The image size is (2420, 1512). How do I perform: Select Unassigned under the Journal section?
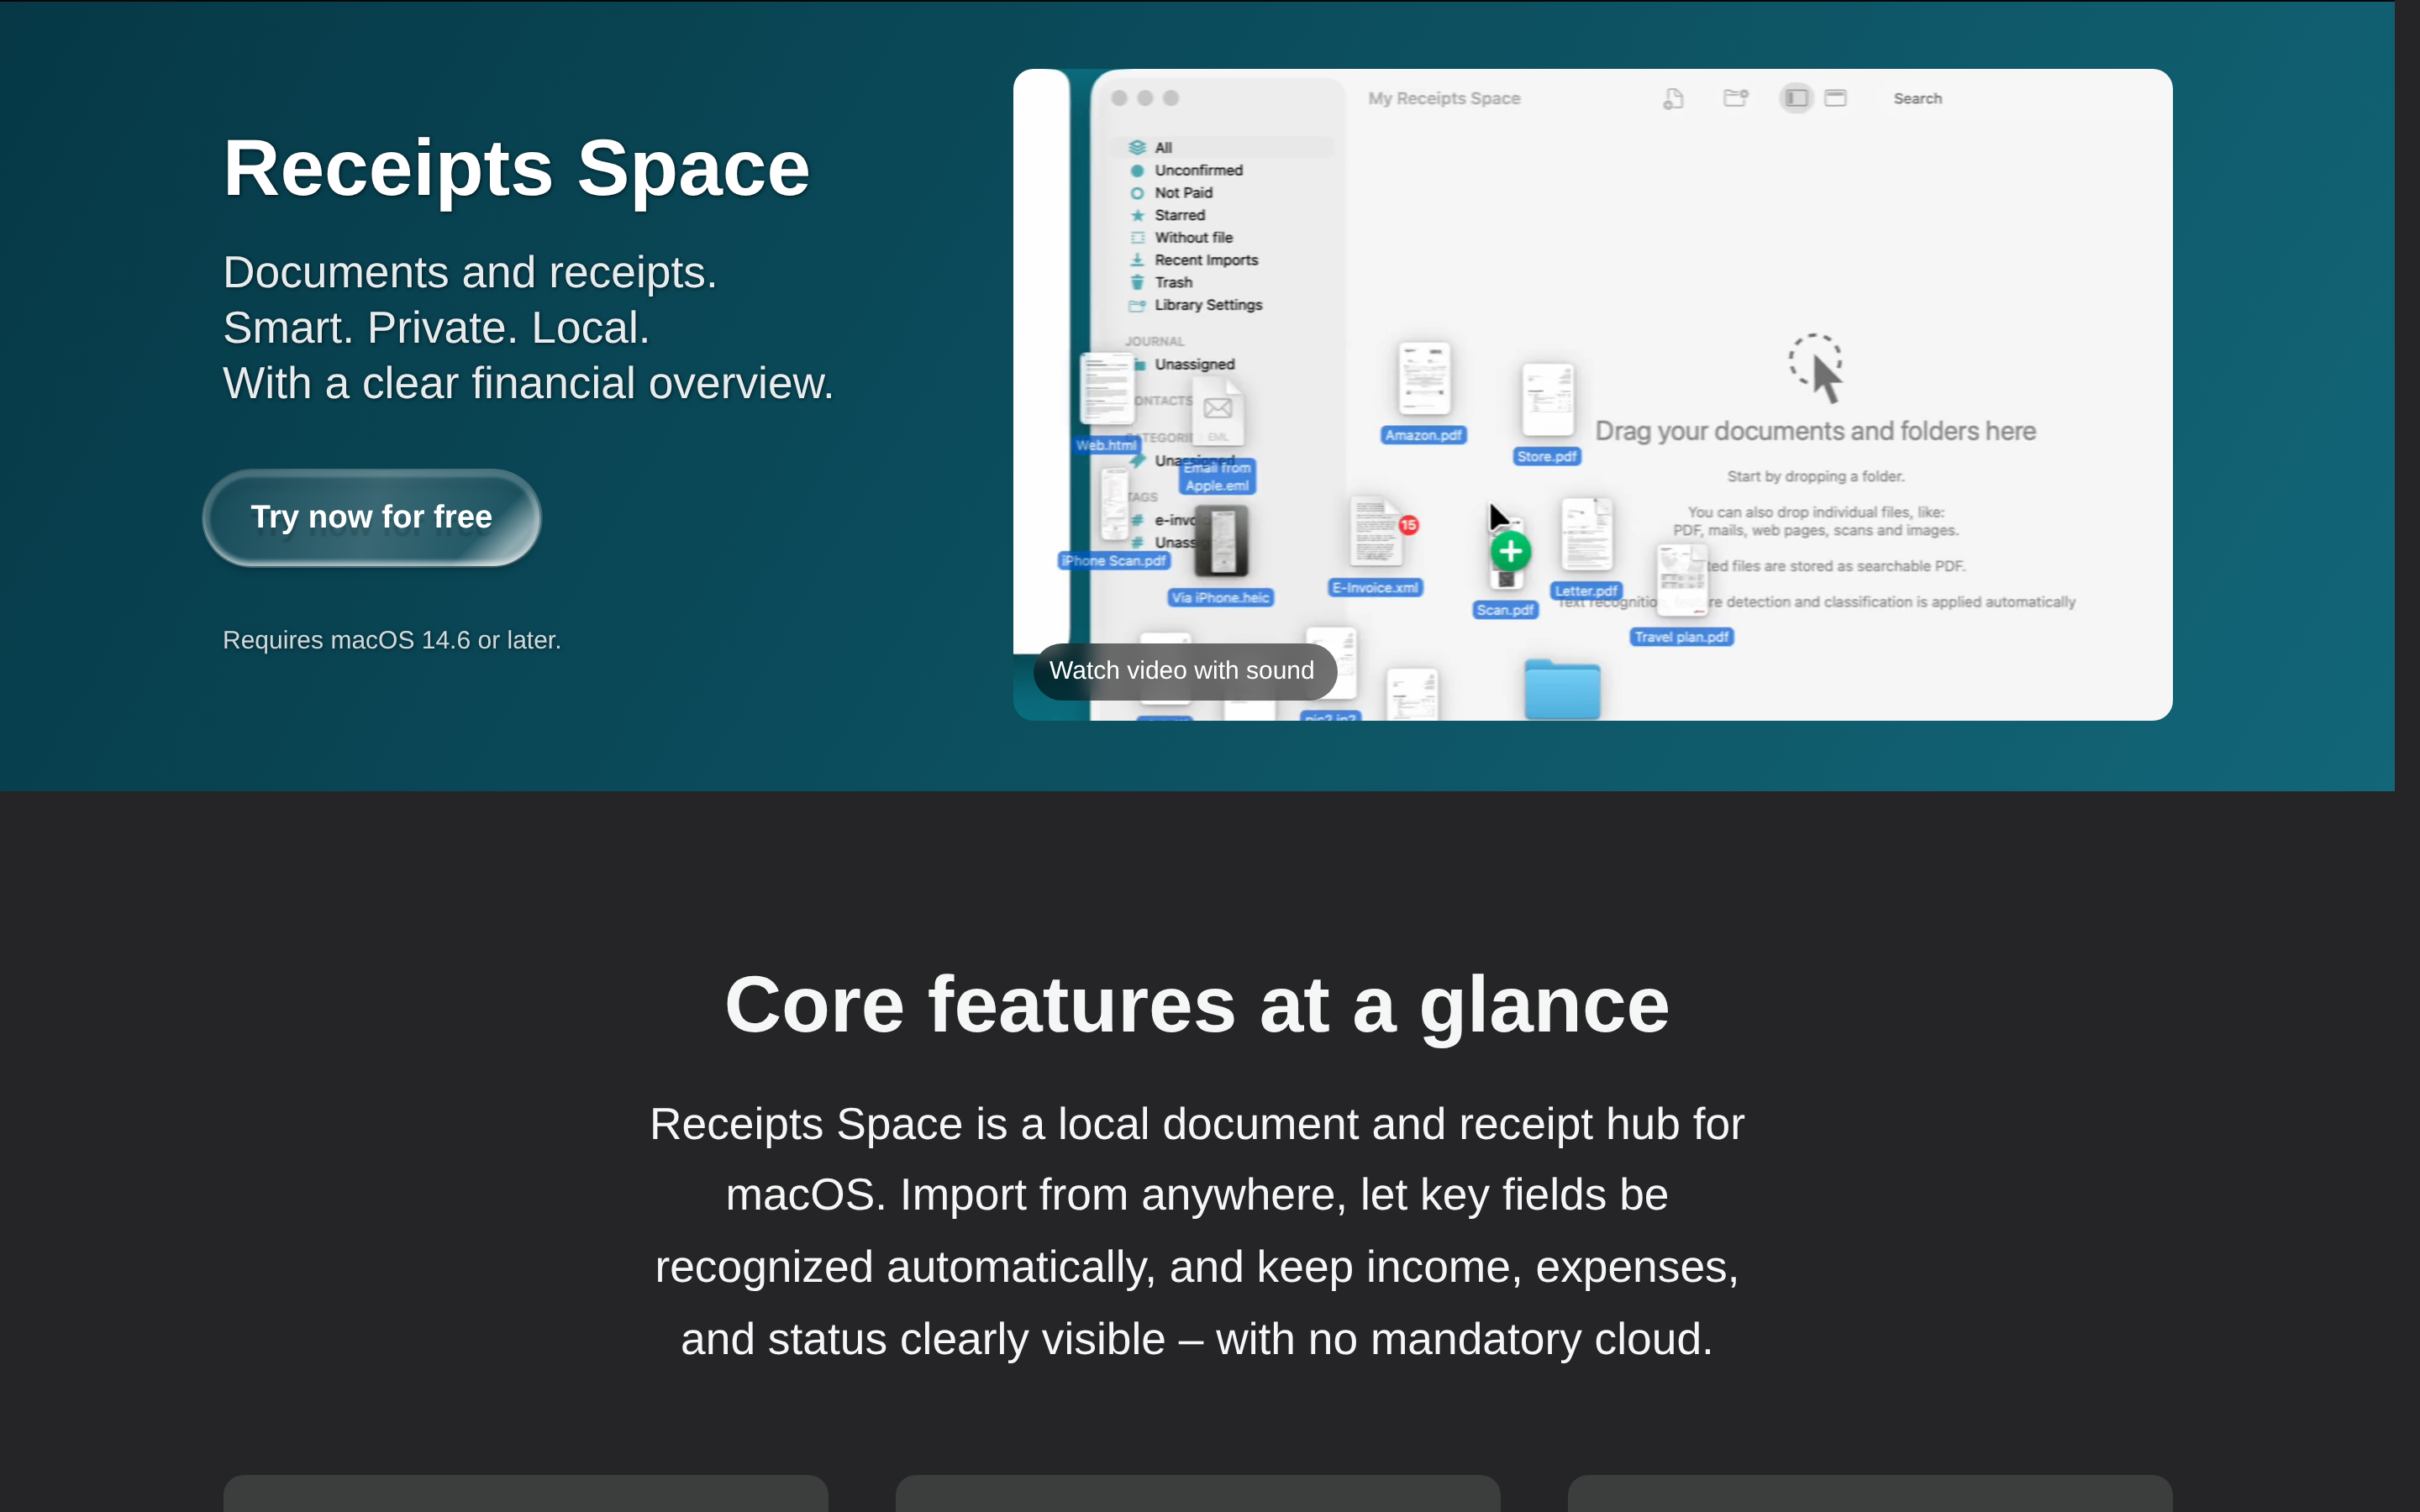click(x=1193, y=364)
